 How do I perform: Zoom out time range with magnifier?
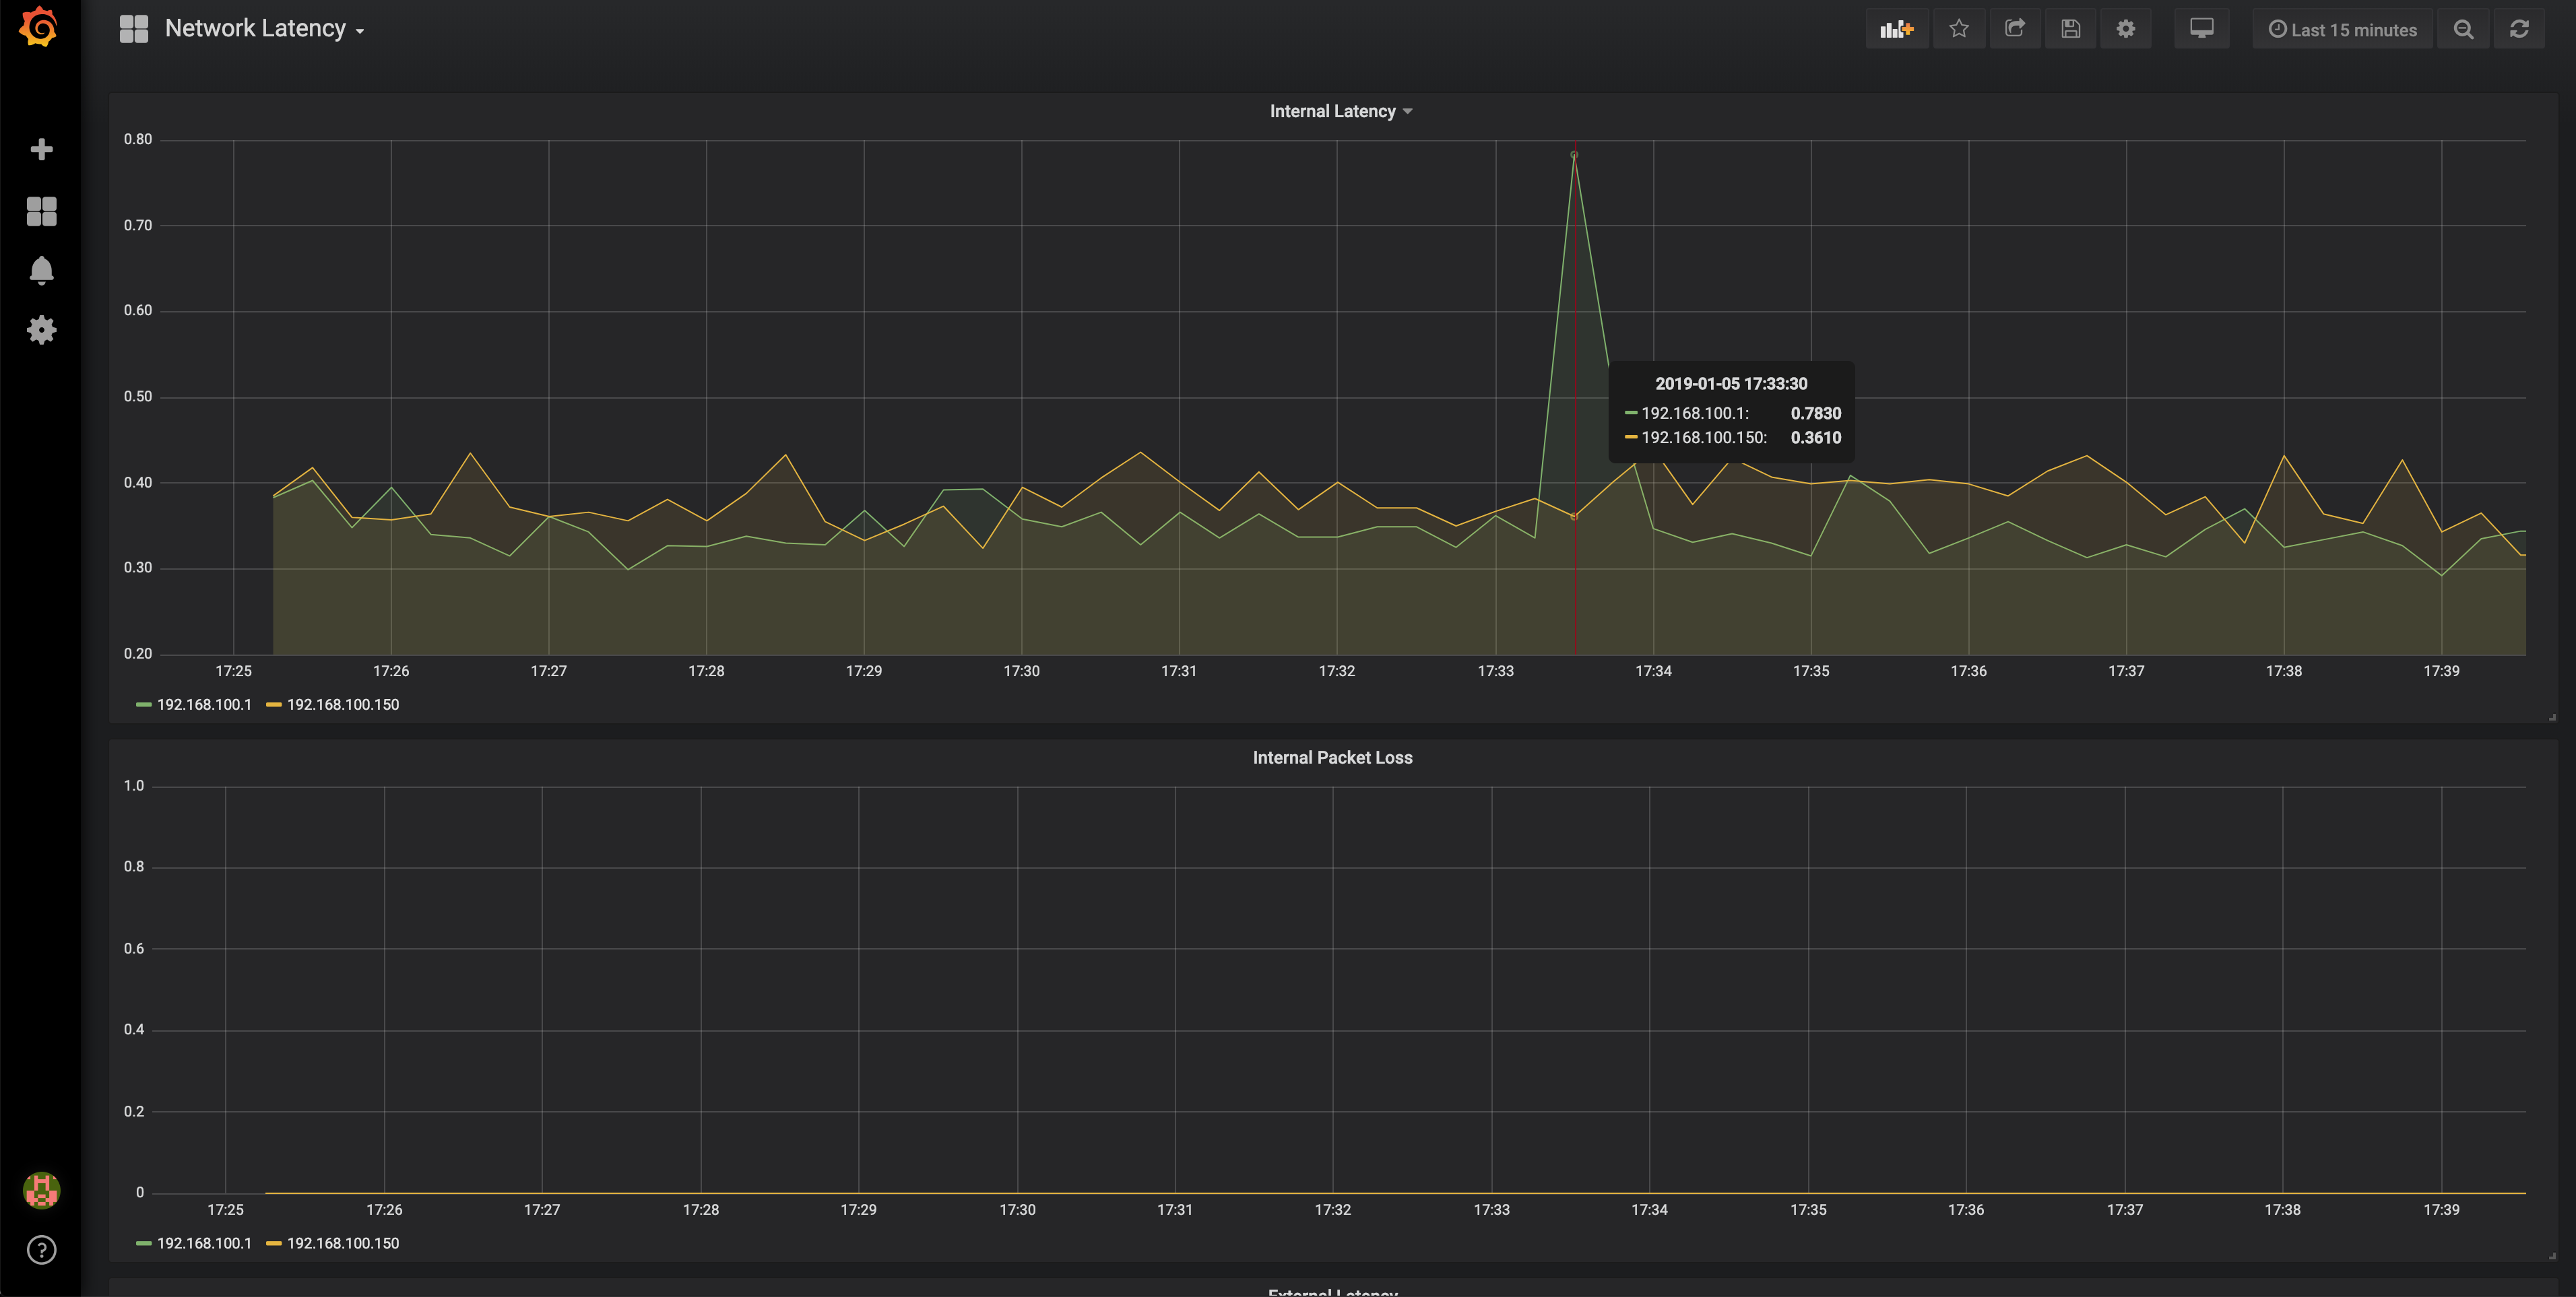click(x=2464, y=29)
